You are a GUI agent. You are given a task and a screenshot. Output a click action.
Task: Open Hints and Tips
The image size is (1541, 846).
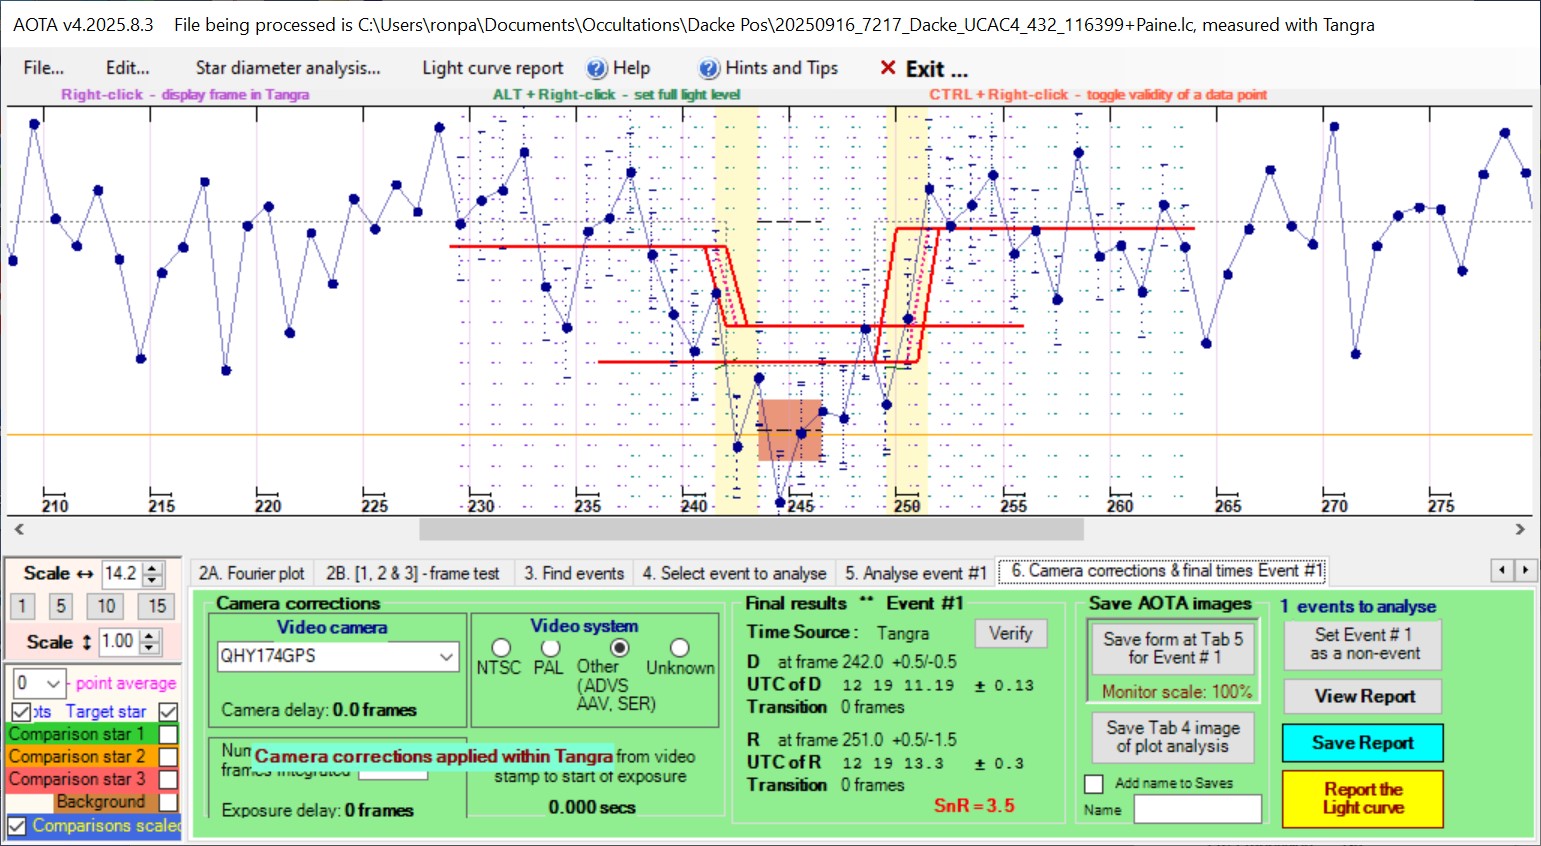point(768,68)
